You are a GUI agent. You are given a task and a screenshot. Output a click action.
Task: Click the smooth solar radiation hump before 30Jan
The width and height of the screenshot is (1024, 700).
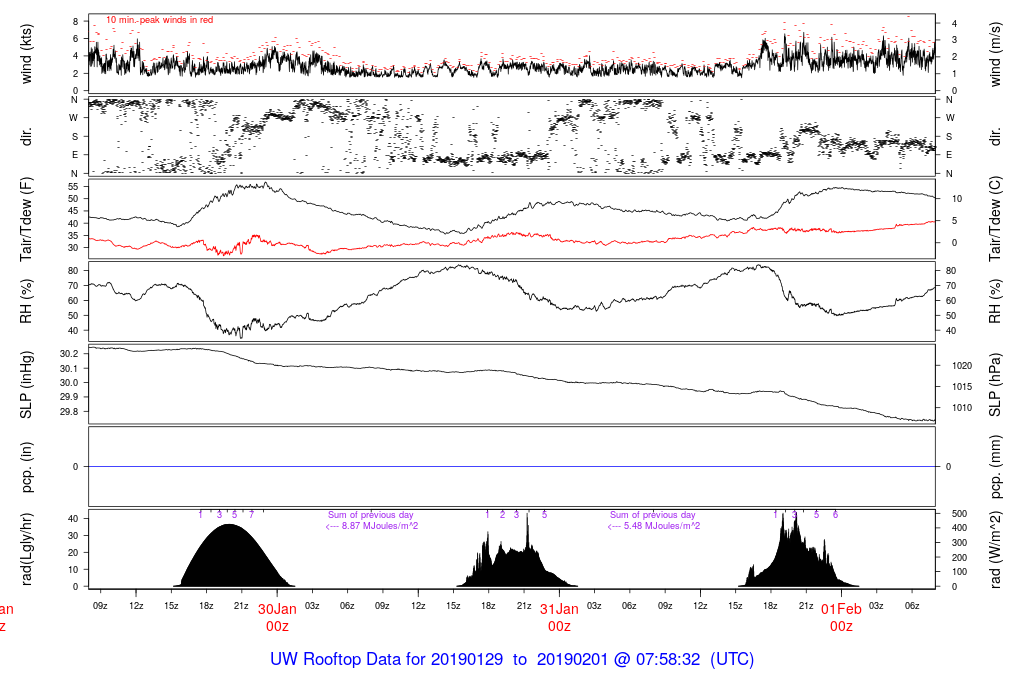pyautogui.click(x=229, y=555)
